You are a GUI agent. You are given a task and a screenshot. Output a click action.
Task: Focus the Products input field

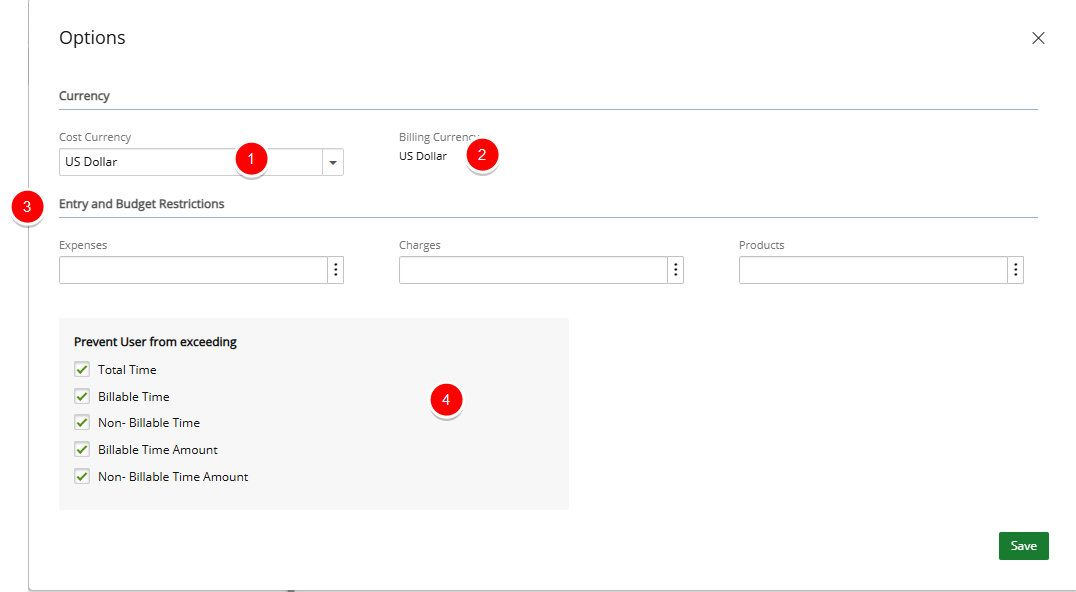873,270
